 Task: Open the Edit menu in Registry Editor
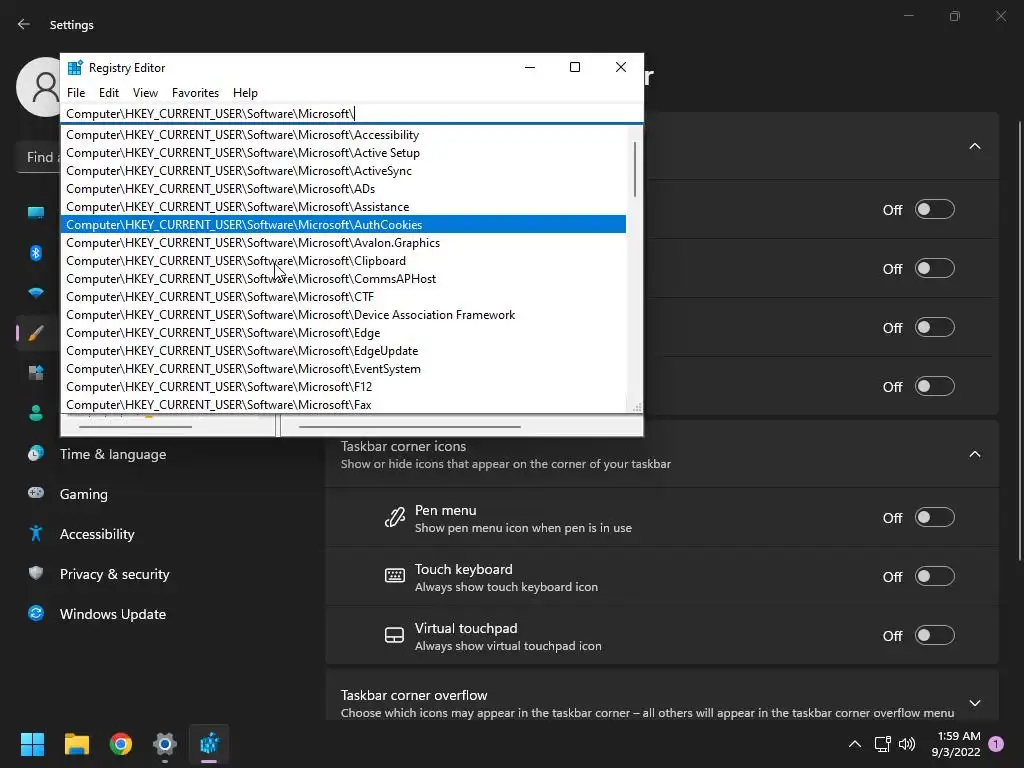point(108,93)
